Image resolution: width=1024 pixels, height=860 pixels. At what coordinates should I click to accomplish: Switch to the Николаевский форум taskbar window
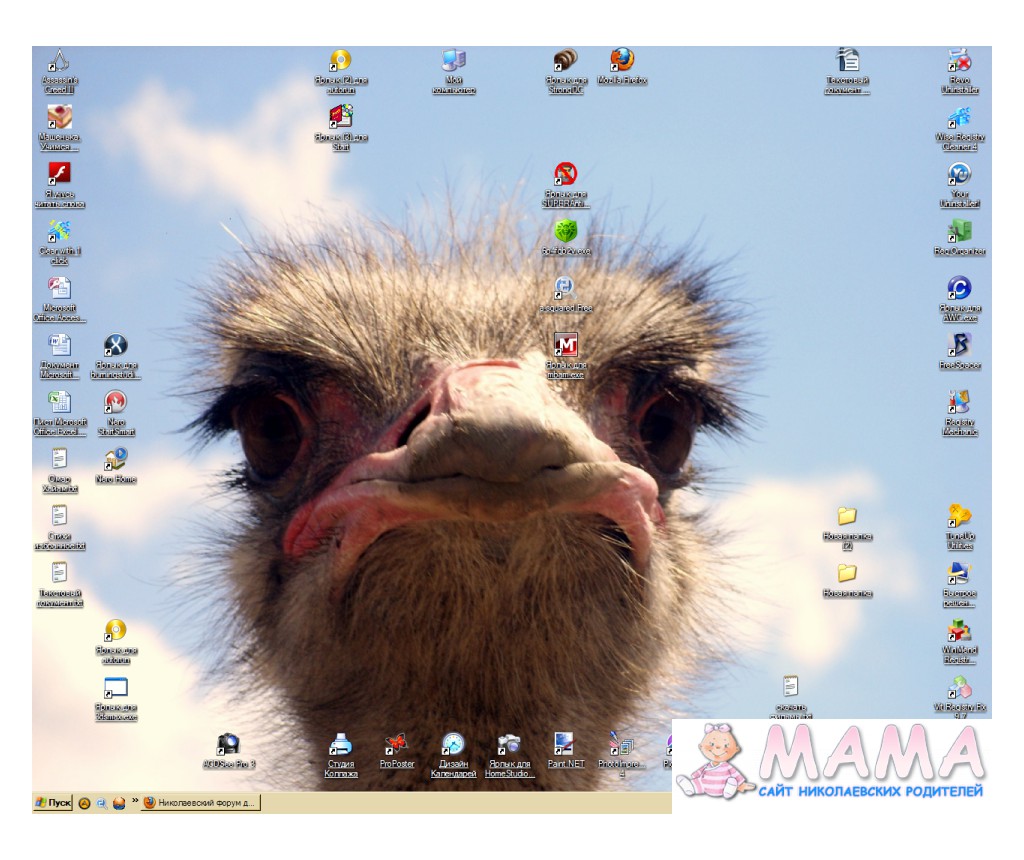click(201, 802)
